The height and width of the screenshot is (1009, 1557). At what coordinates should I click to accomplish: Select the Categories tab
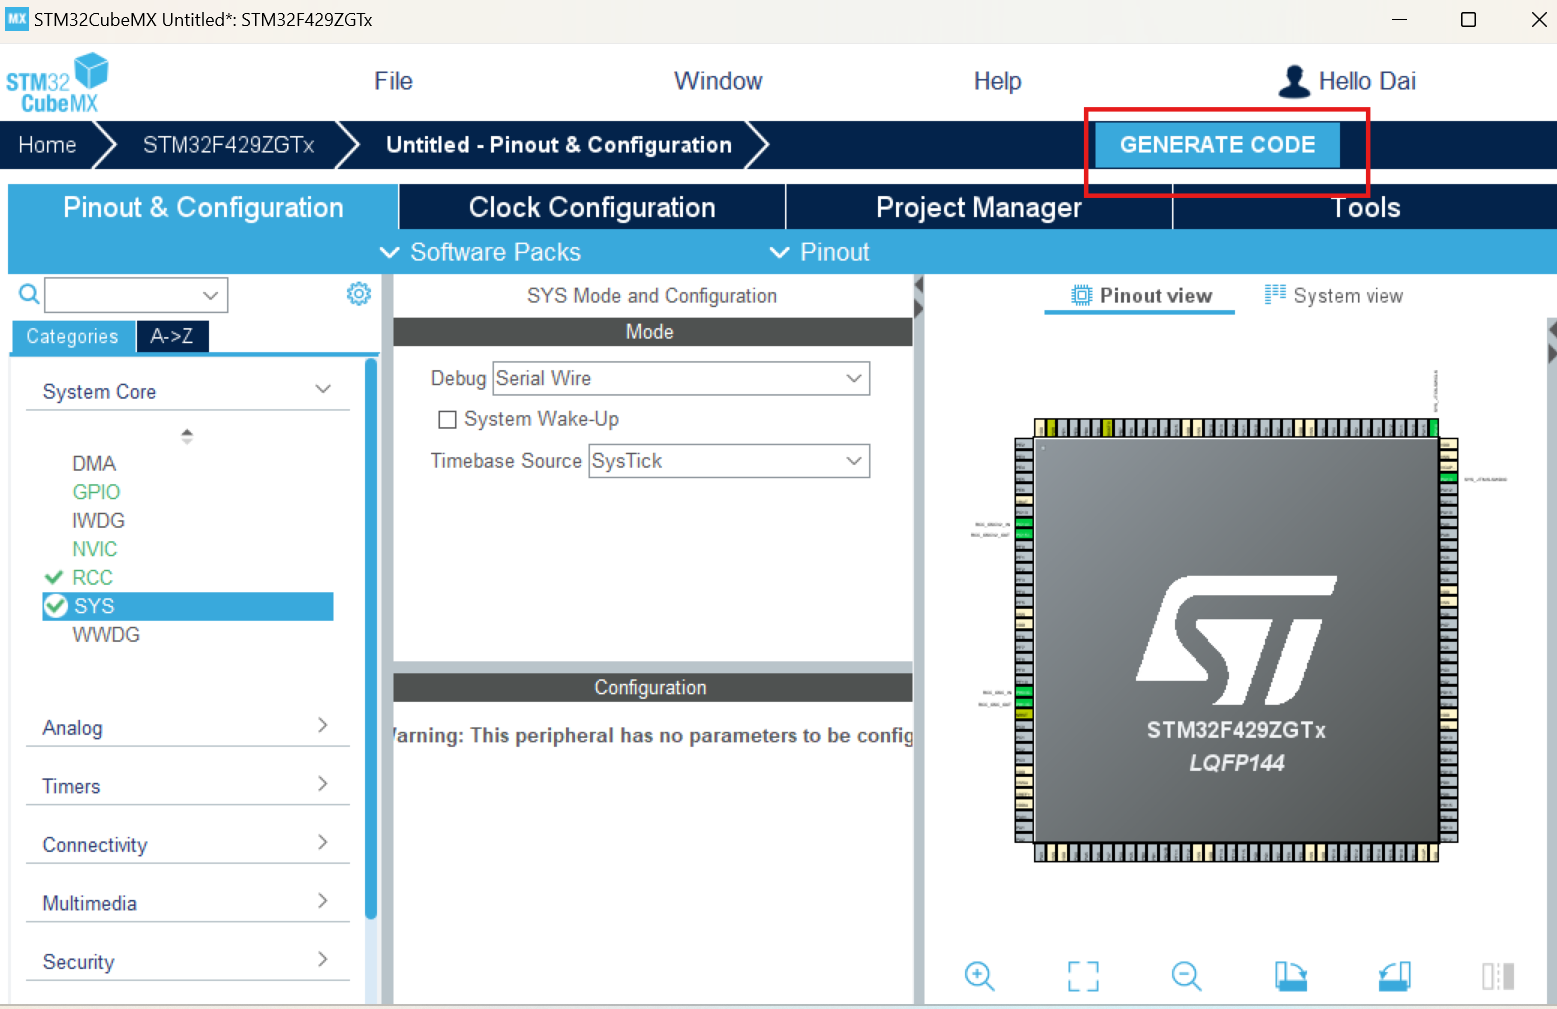point(73,336)
